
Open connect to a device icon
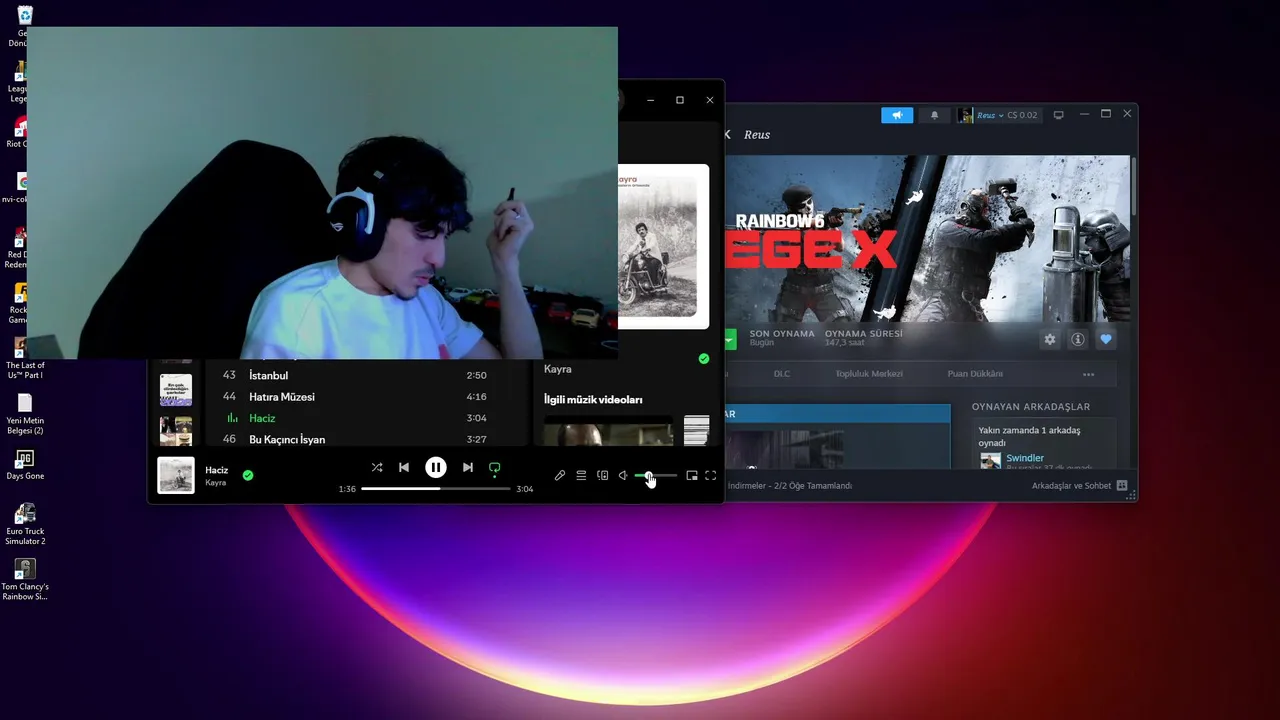coord(602,476)
